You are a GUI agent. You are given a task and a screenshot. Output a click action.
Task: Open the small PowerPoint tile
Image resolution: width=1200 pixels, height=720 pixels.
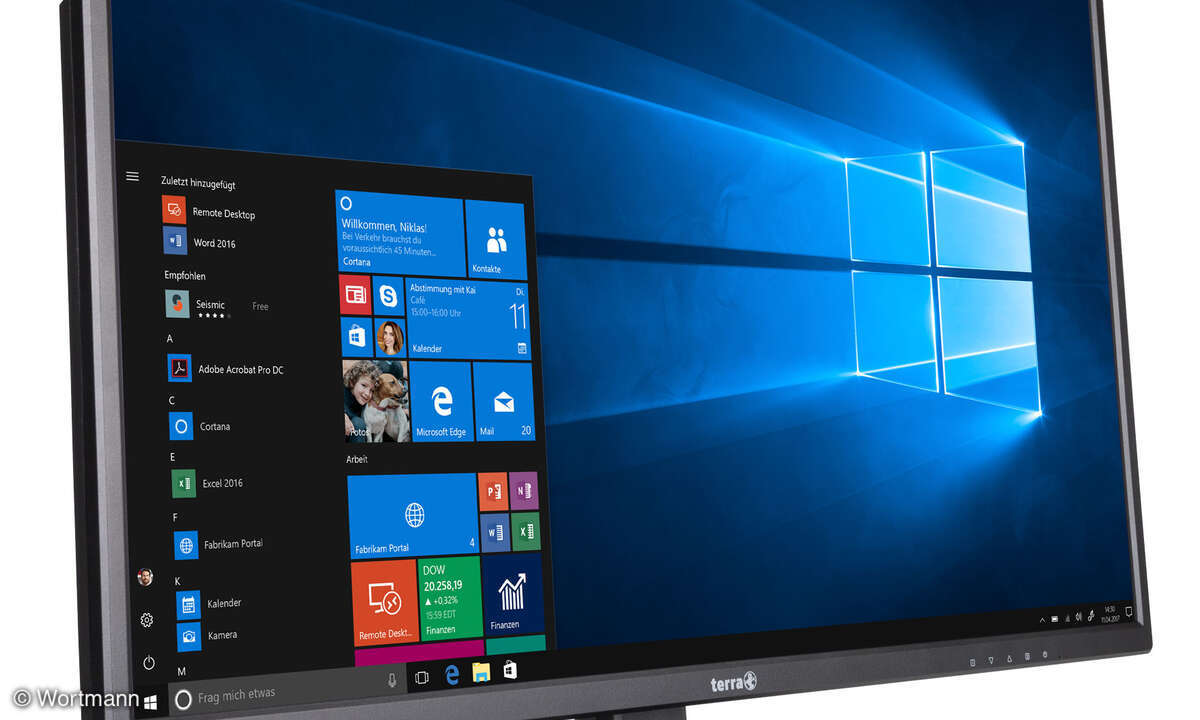[493, 491]
